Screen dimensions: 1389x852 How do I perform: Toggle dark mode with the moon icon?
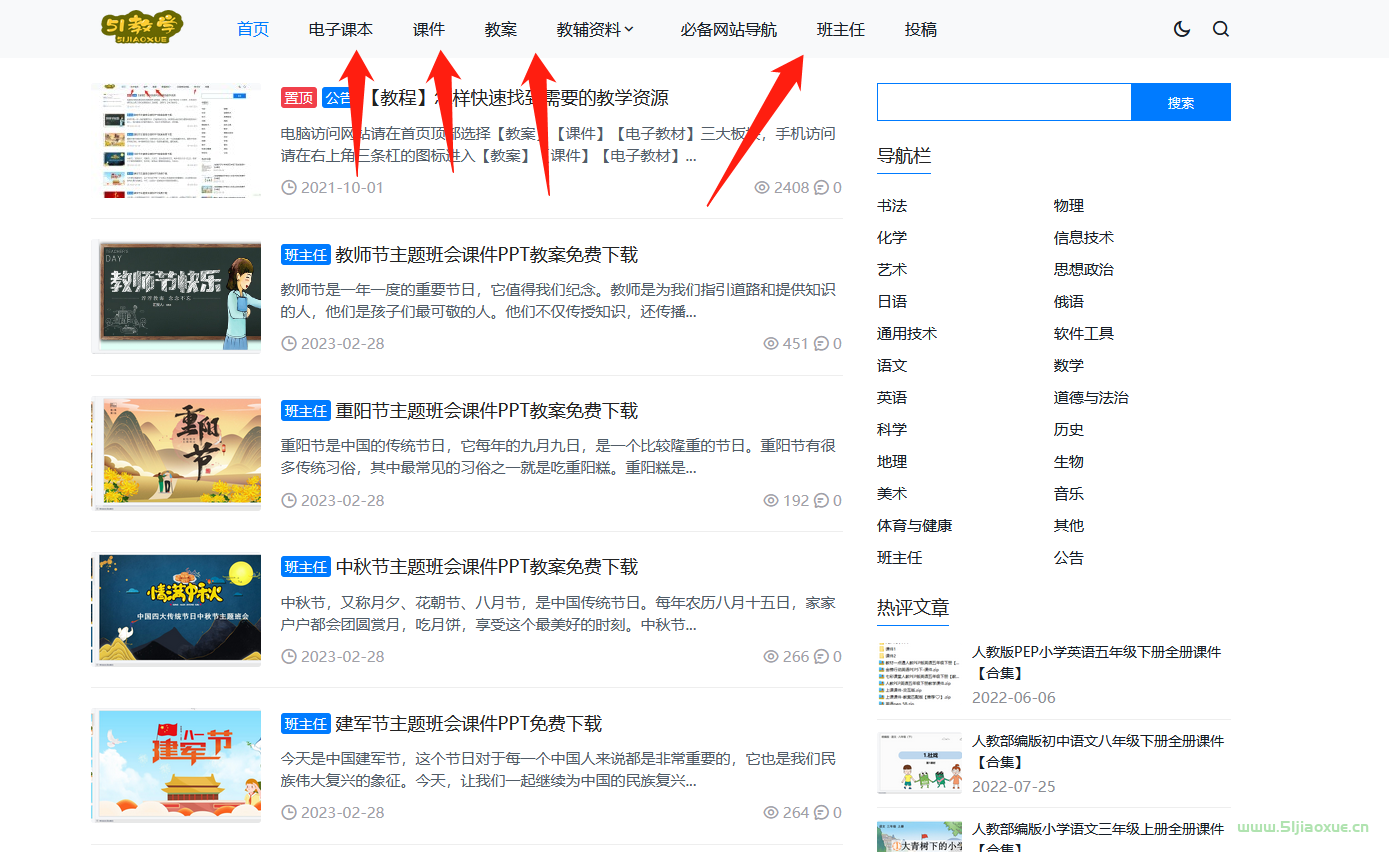(x=1181, y=29)
